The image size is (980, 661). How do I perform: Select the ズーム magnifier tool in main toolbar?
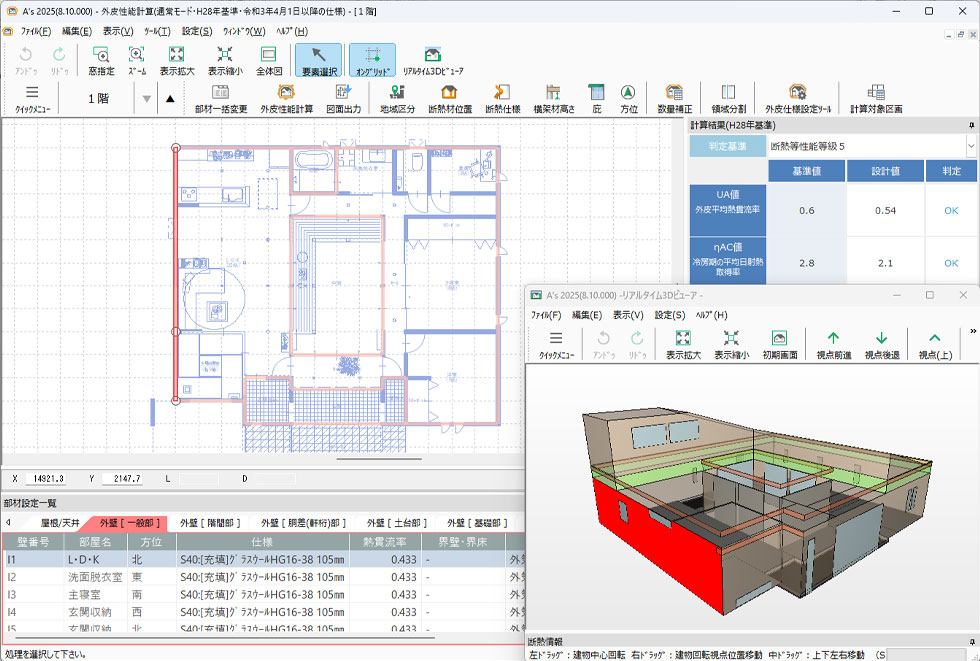point(137,61)
